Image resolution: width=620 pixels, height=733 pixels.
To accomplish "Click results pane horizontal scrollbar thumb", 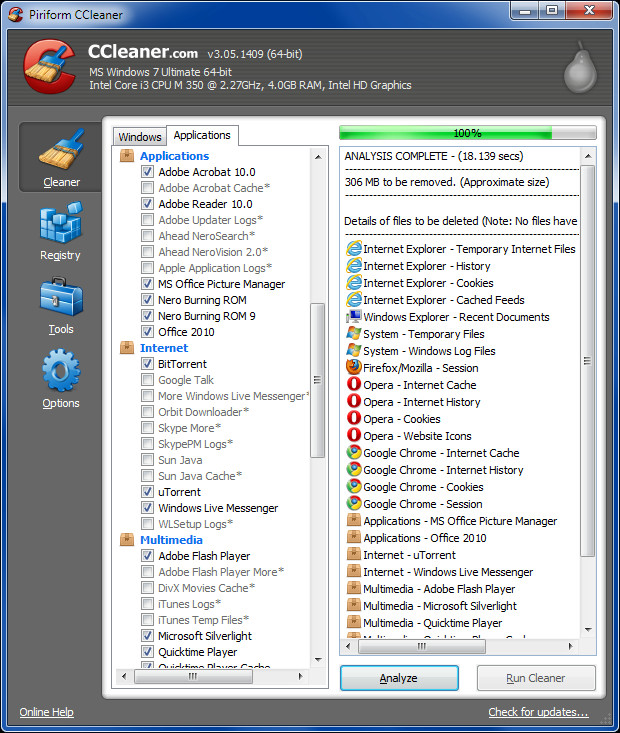I will pyautogui.click(x=422, y=647).
